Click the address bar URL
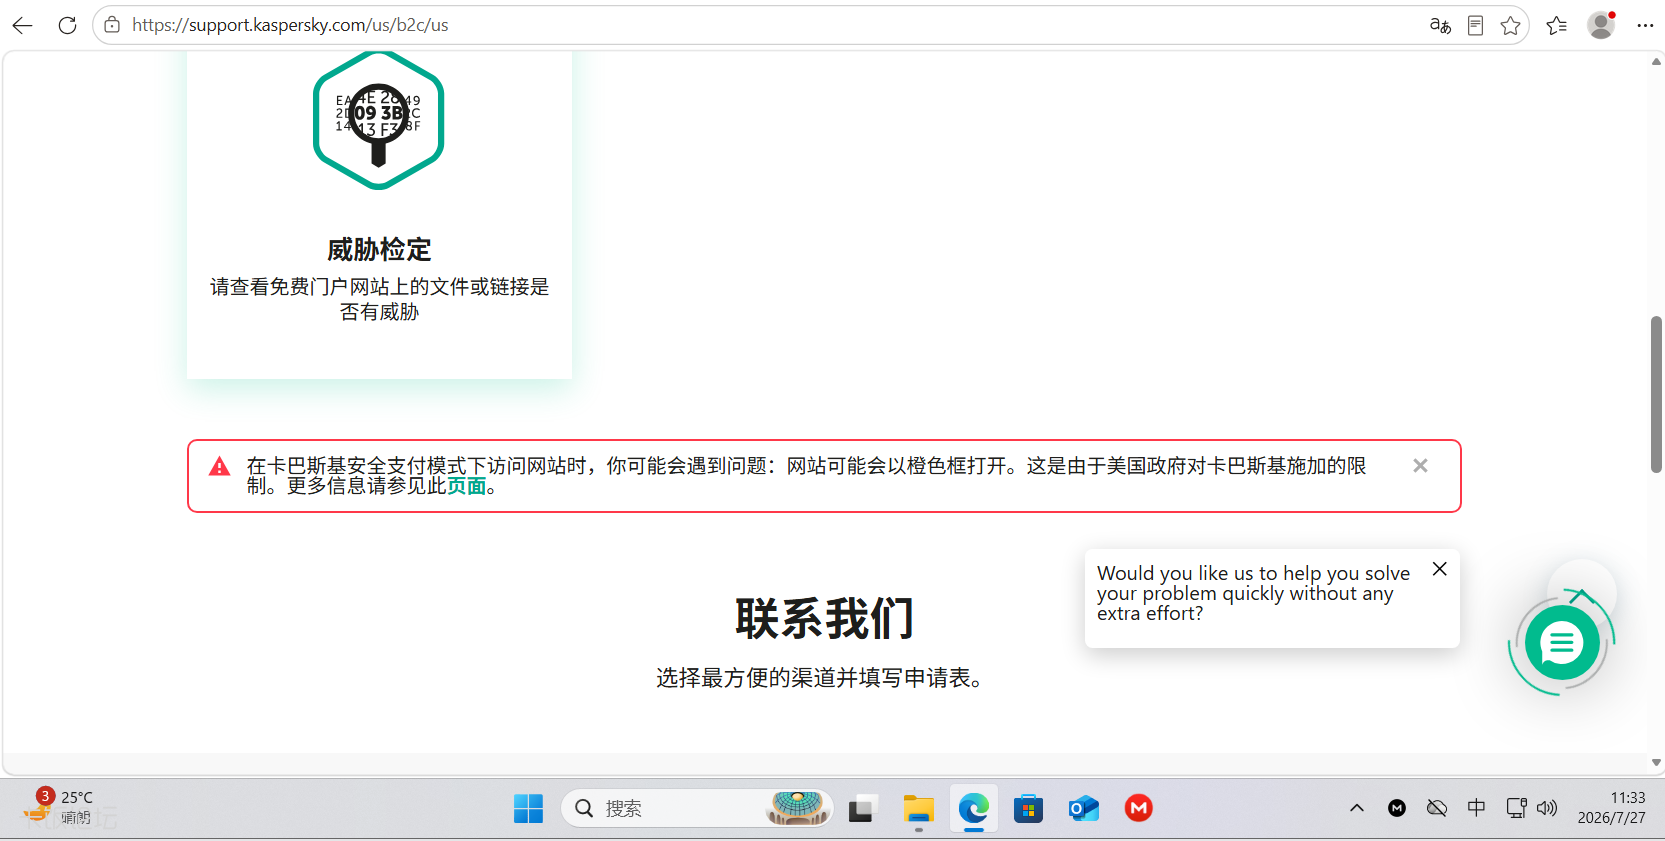 [290, 25]
